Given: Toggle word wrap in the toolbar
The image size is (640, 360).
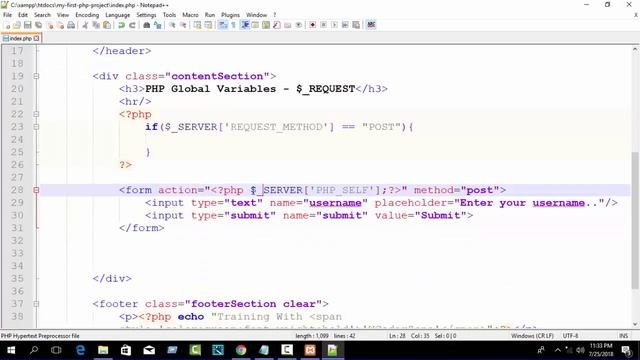Looking at the screenshot, I should (x=222, y=25).
